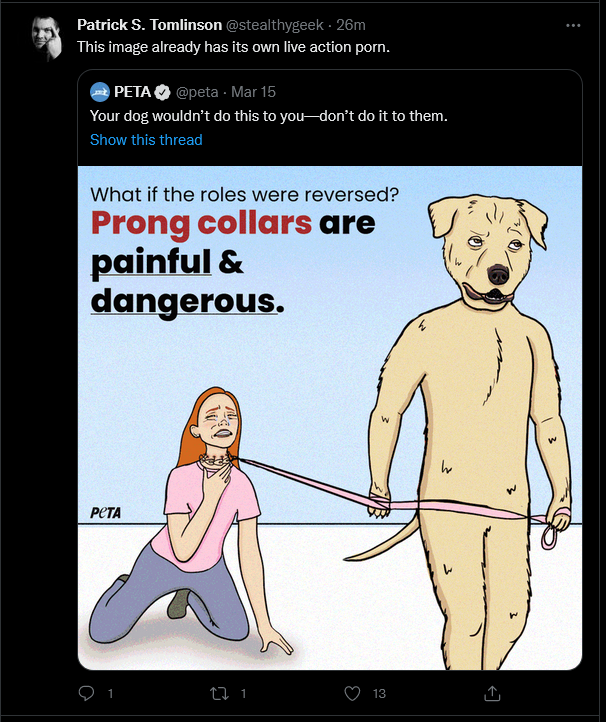Image resolution: width=606 pixels, height=722 pixels.
Task: Like the tweet with the heart icon
Action: coord(352,693)
